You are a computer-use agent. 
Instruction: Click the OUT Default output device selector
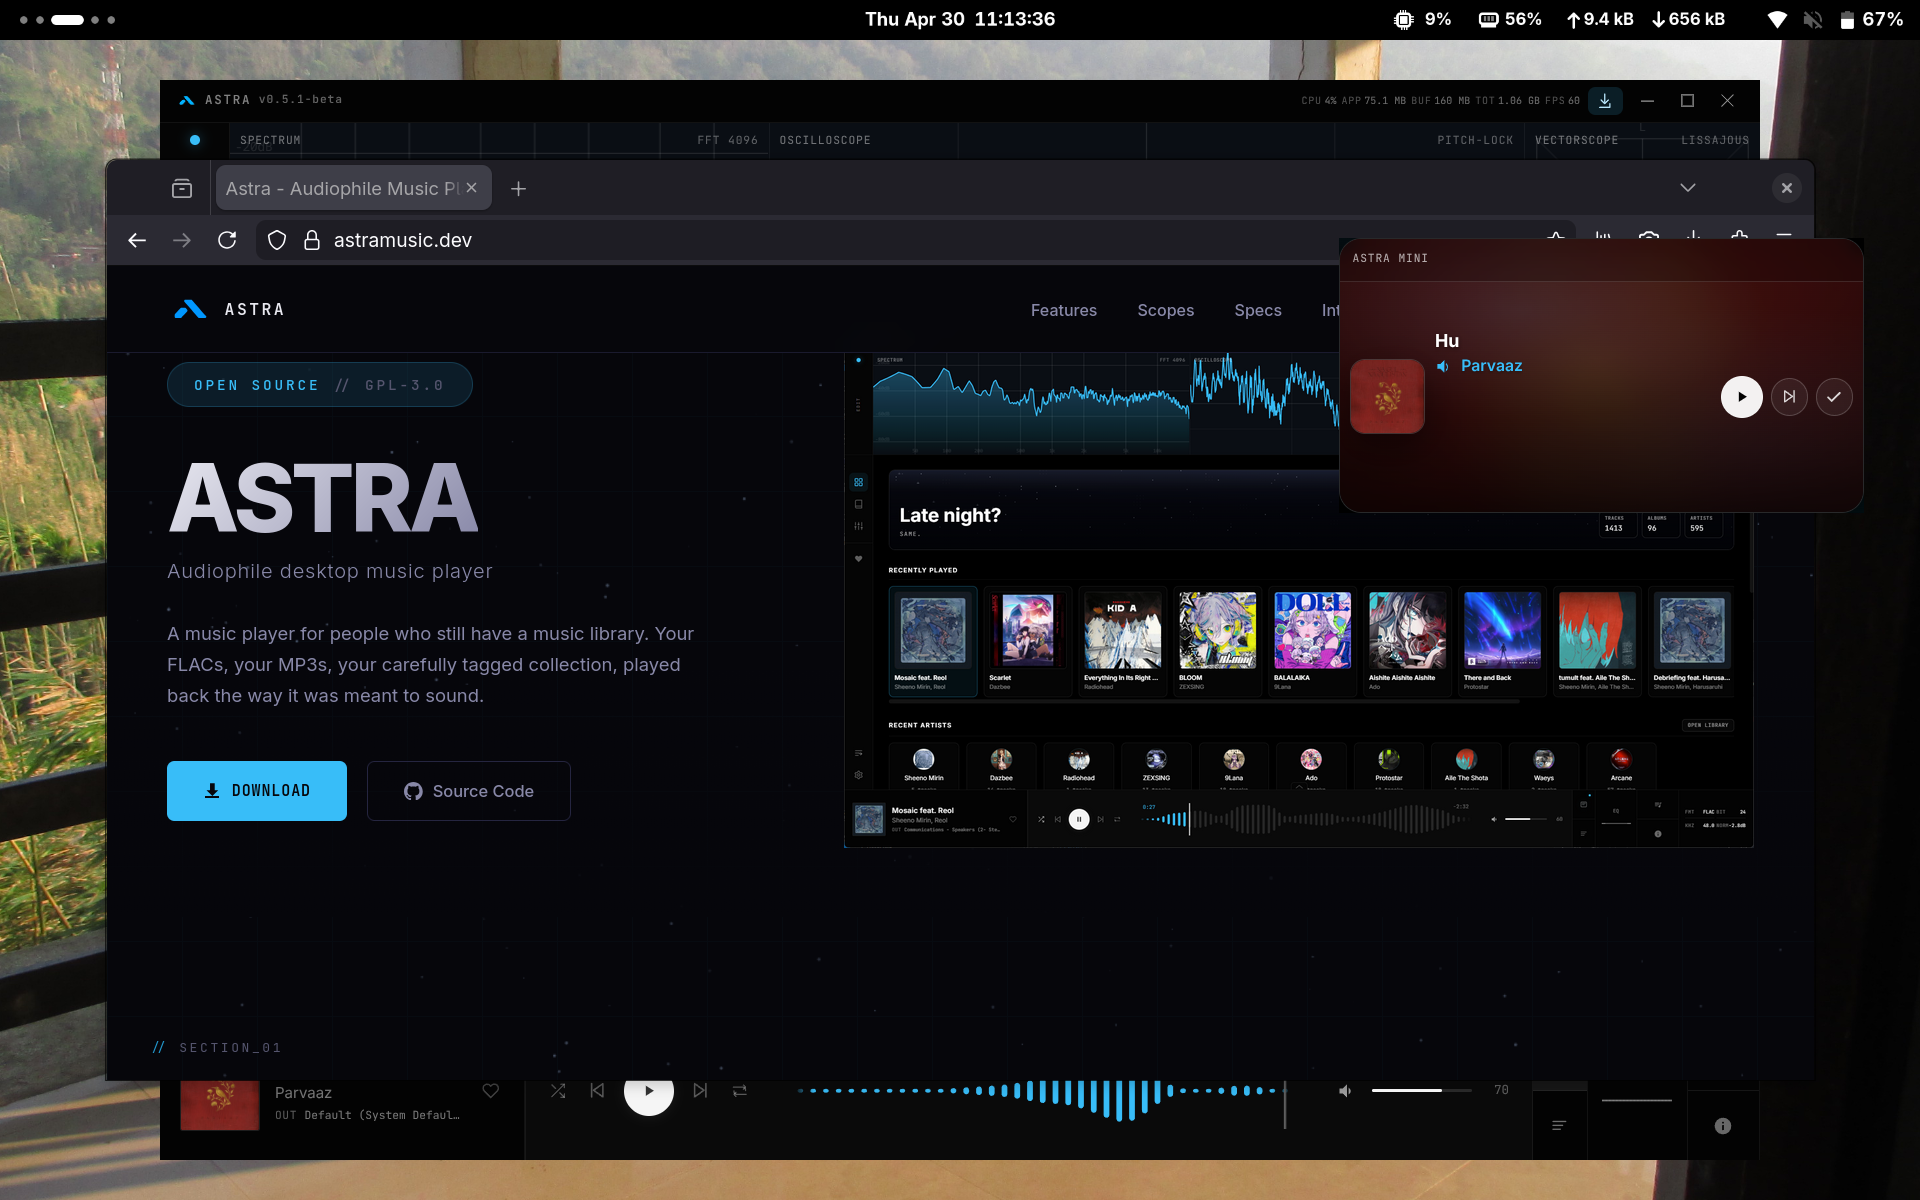[368, 1115]
